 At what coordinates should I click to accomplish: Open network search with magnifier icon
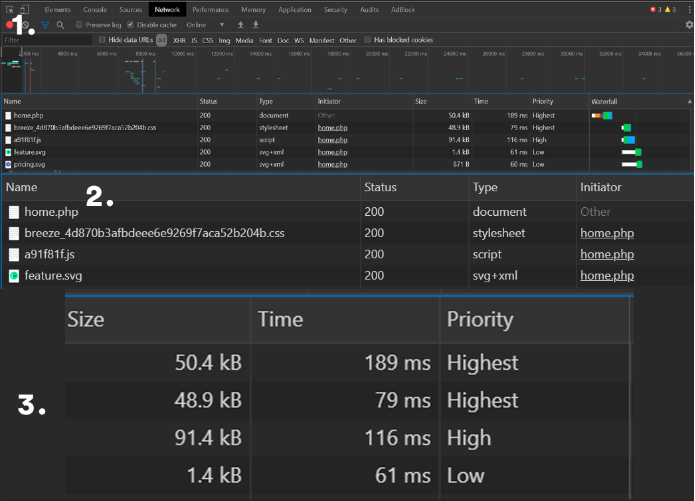click(60, 24)
